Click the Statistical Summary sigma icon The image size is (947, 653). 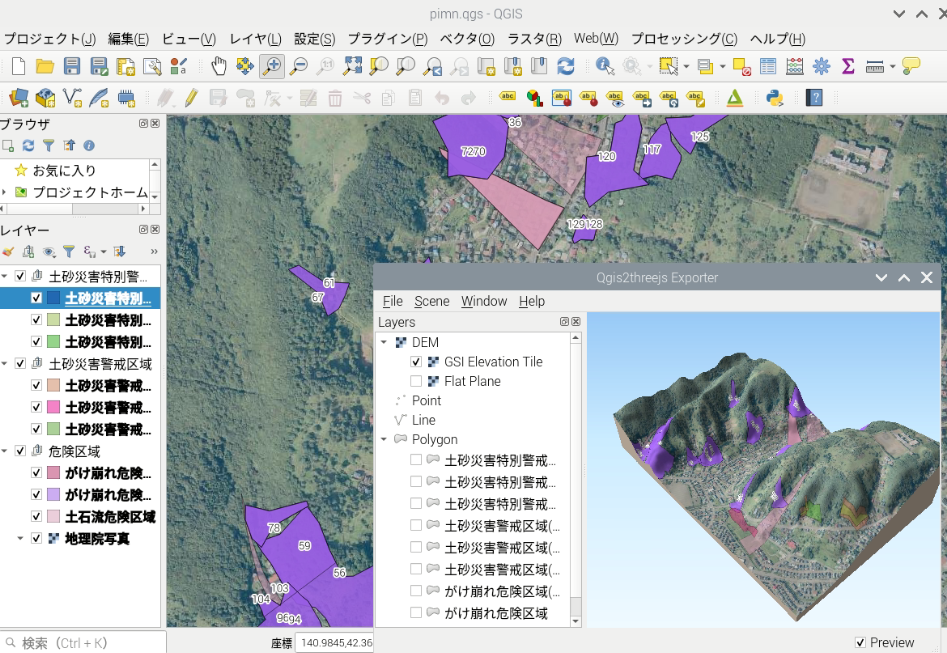(x=848, y=67)
